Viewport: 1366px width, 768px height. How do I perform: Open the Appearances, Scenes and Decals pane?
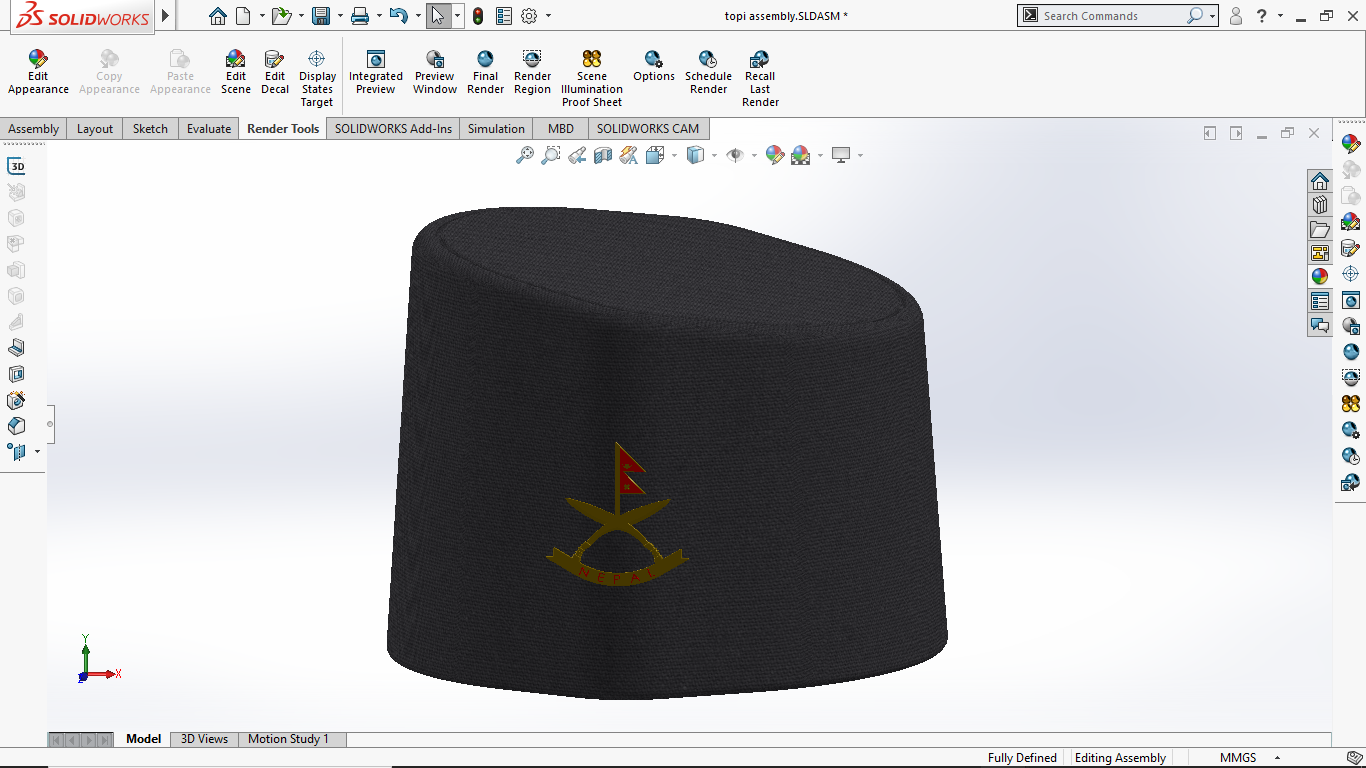[x=1320, y=277]
